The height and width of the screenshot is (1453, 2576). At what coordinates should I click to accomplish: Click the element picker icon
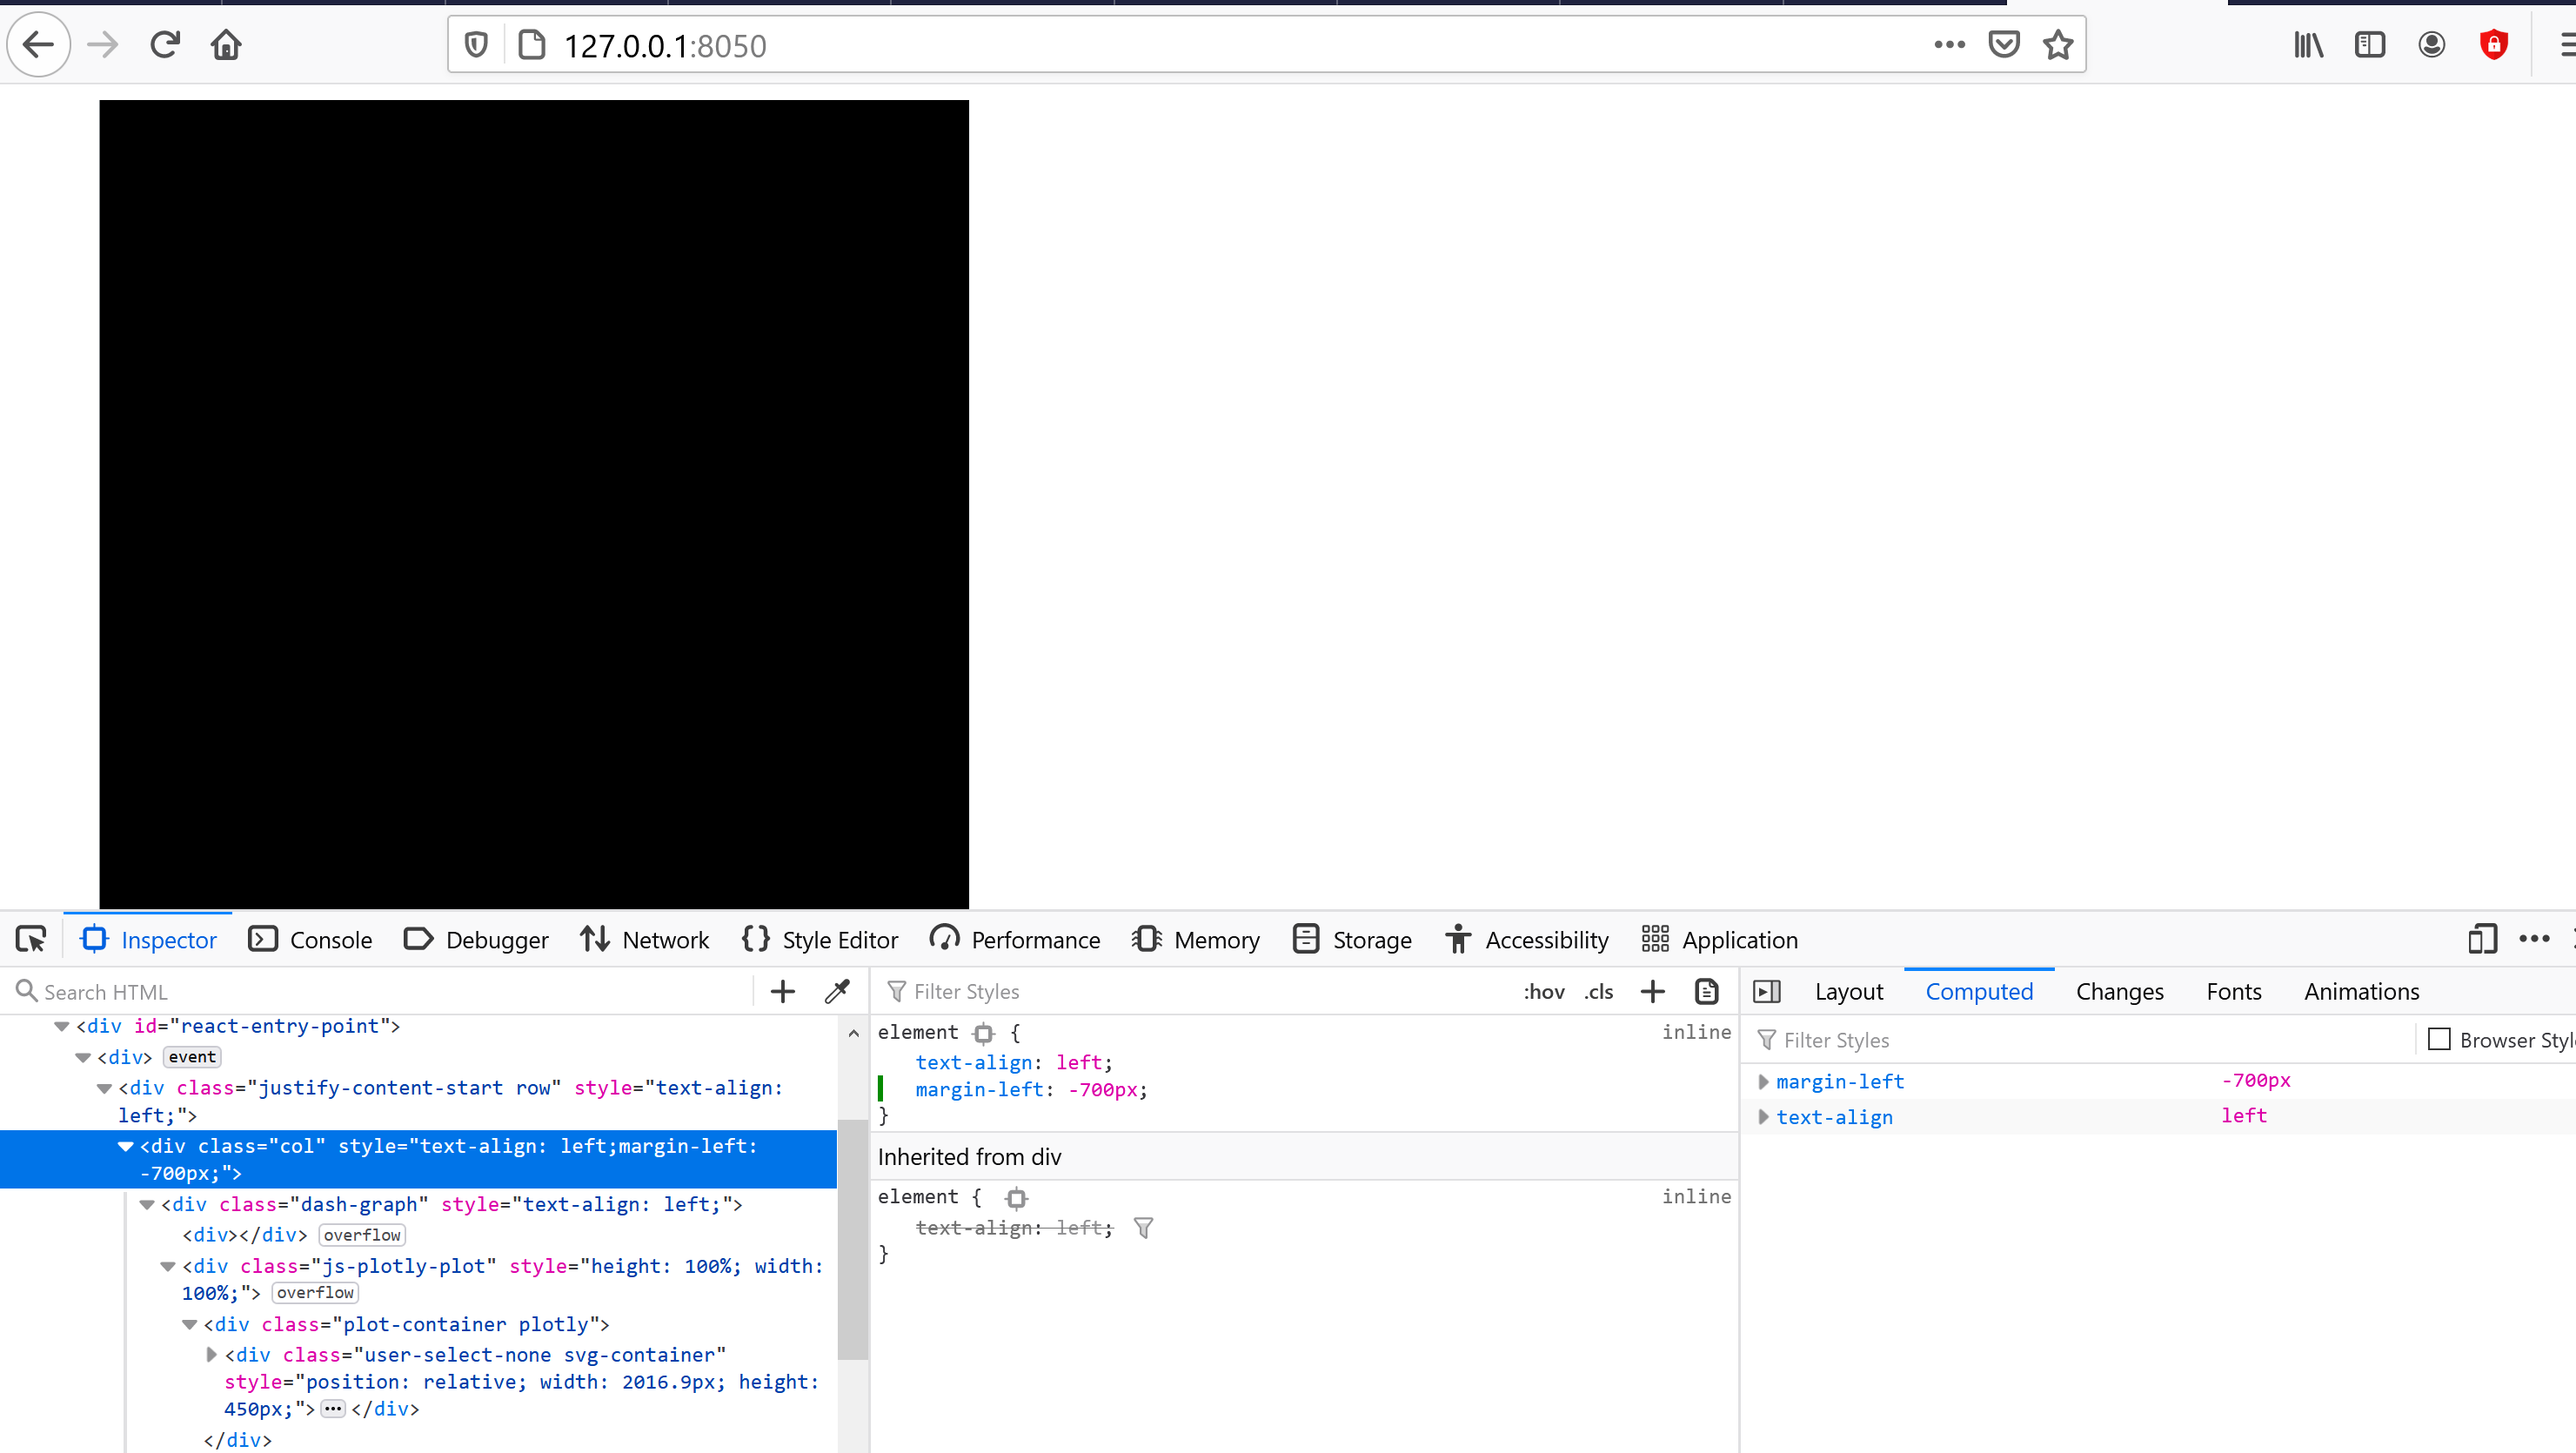pyautogui.click(x=31, y=939)
